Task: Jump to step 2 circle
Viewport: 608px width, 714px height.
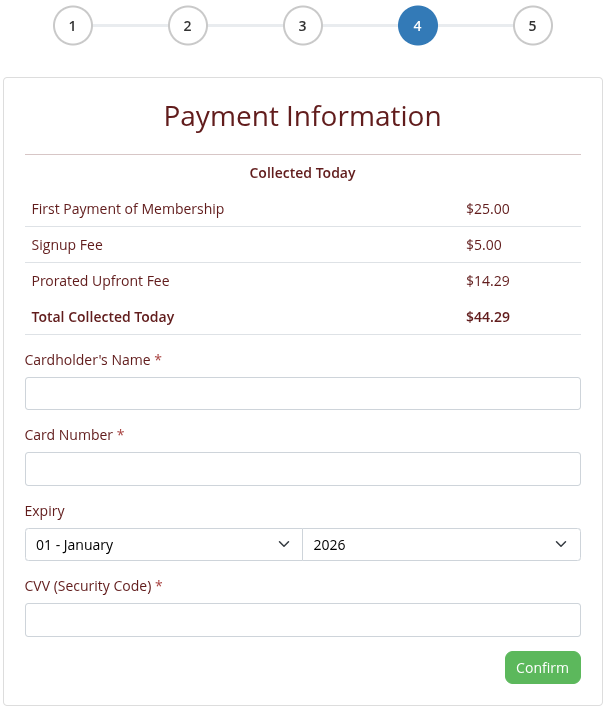Action: click(x=188, y=26)
